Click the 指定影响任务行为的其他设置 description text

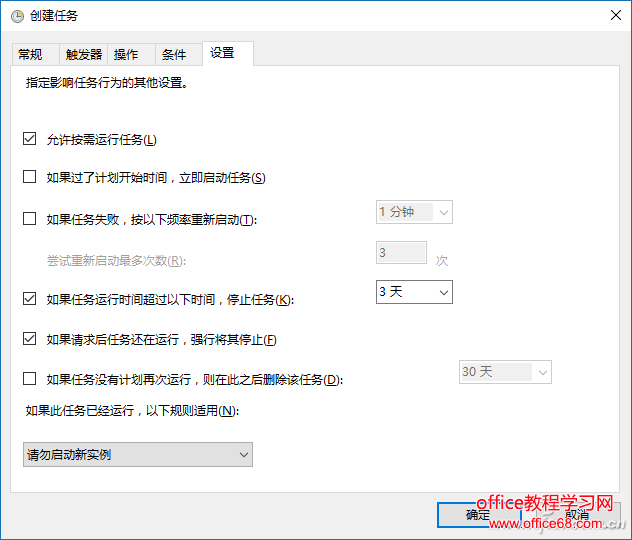pyautogui.click(x=107, y=83)
